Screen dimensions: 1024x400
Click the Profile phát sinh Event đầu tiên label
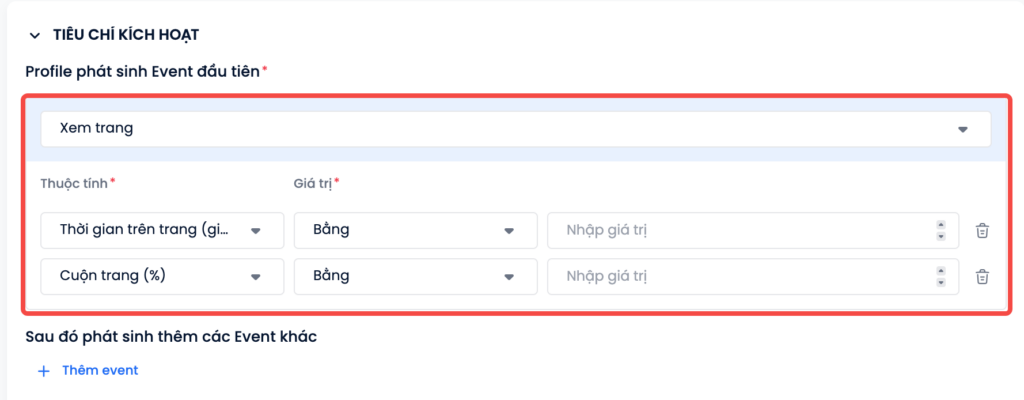[142, 72]
